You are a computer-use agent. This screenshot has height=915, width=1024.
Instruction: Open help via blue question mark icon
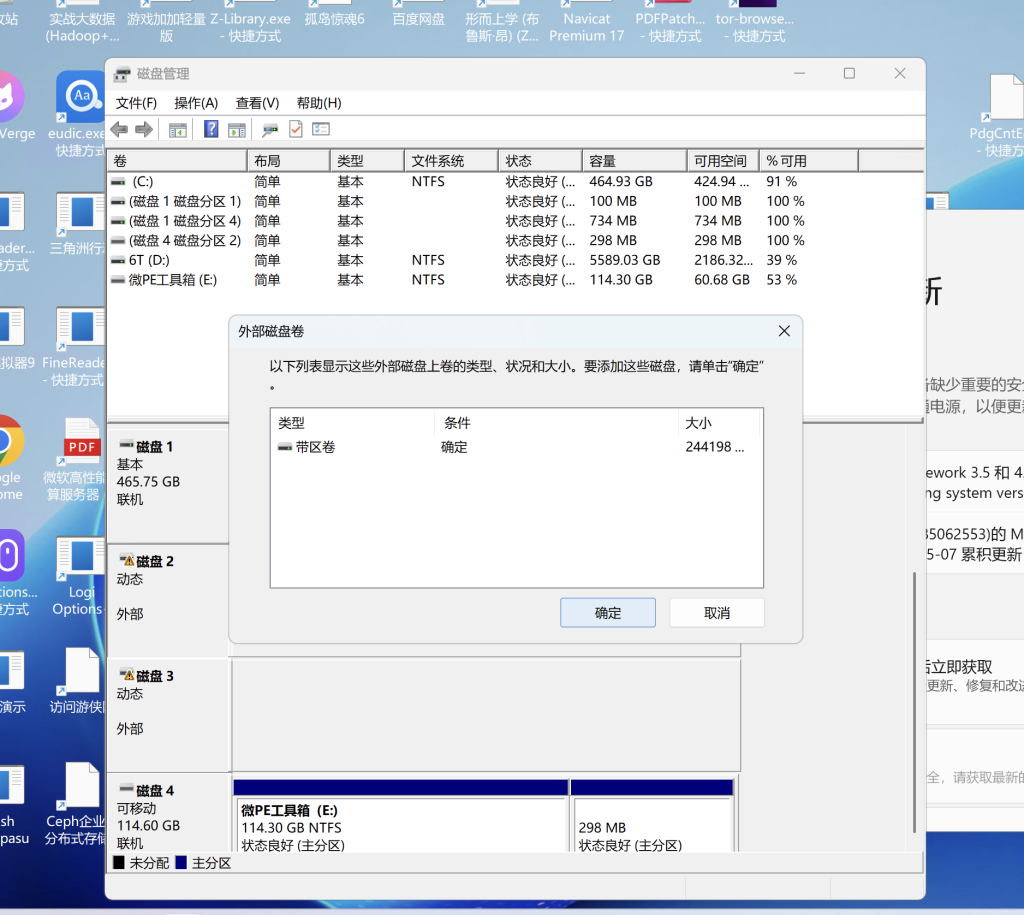[211, 129]
